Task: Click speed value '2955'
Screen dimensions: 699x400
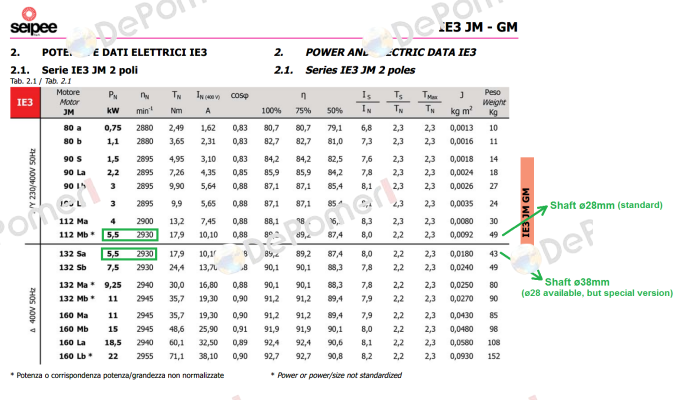Action: click(x=144, y=356)
